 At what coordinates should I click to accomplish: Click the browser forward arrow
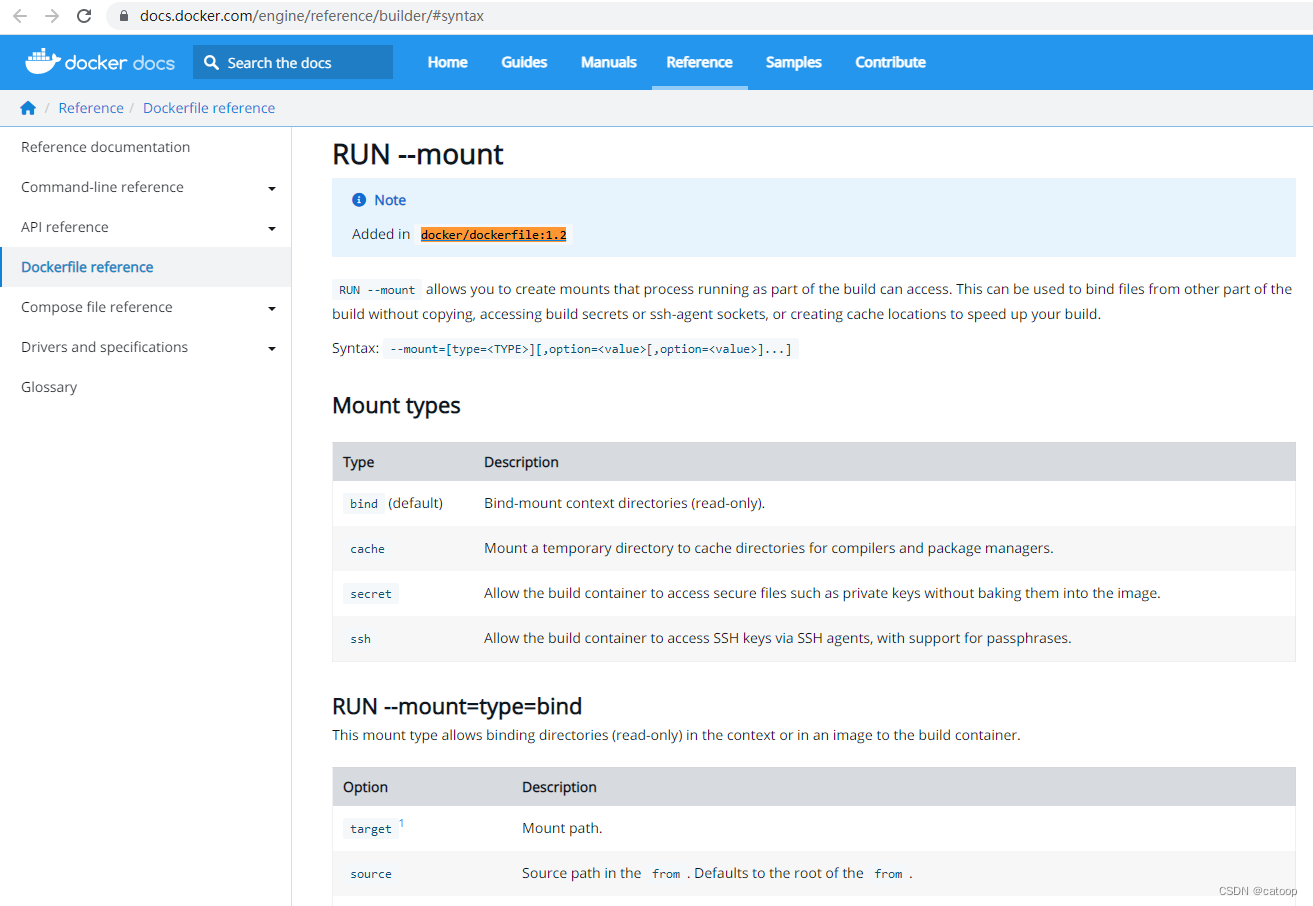click(x=52, y=16)
